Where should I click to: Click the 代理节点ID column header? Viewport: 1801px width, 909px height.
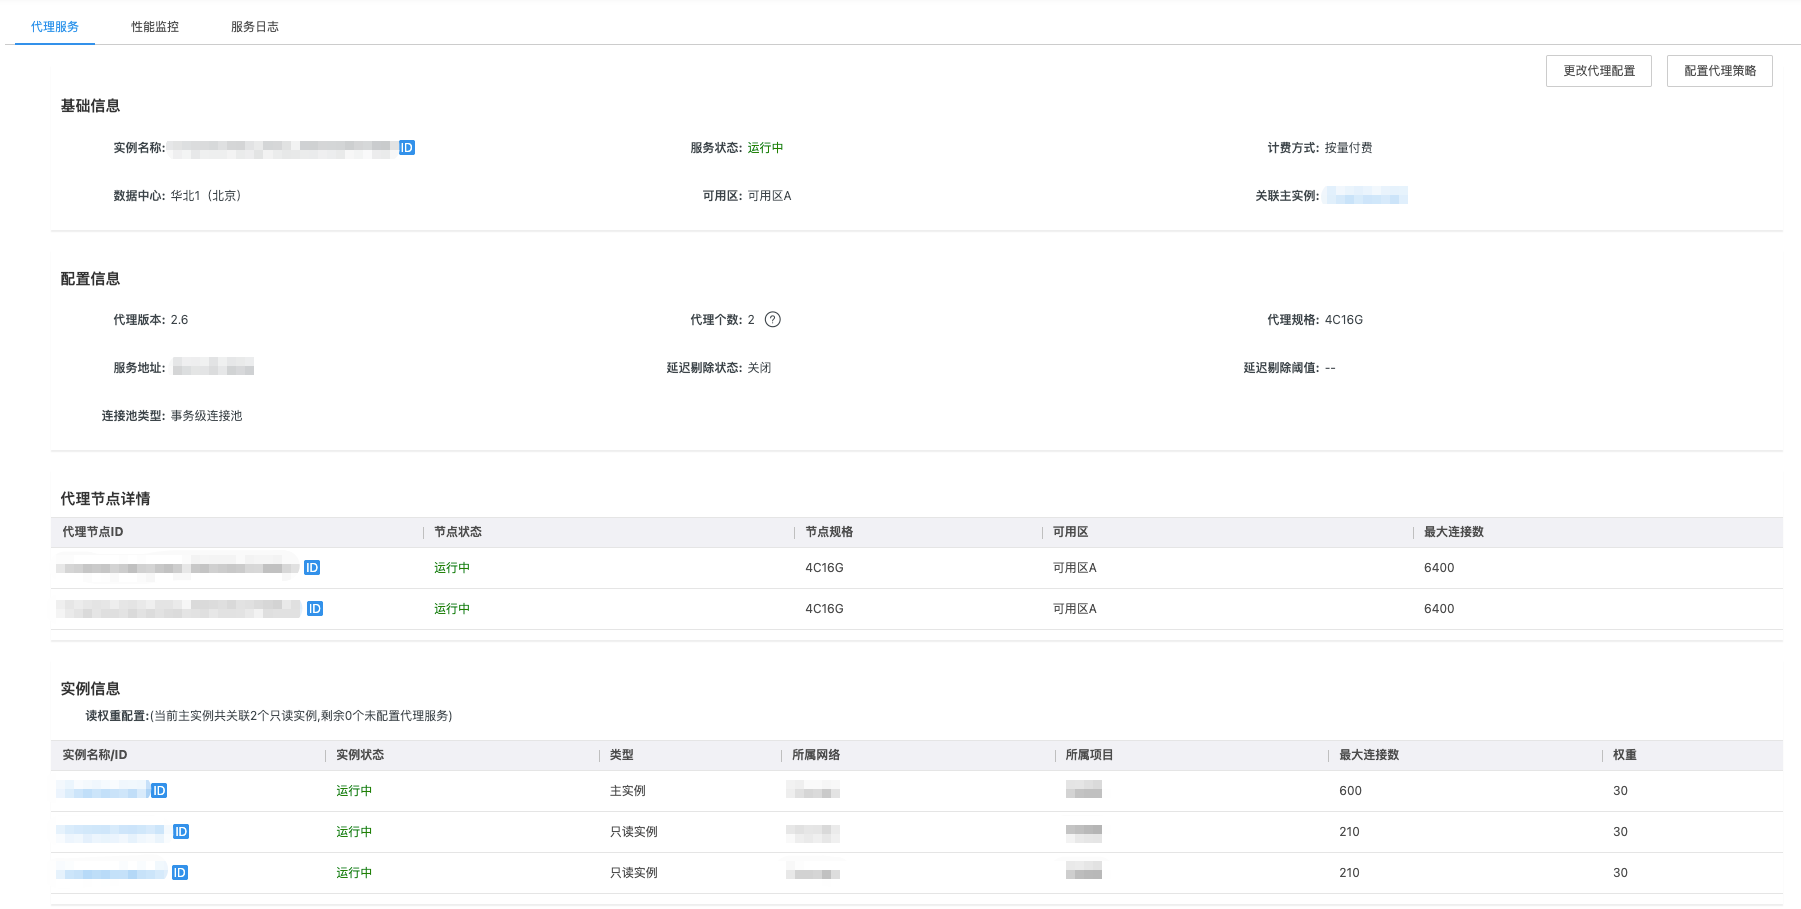point(93,532)
